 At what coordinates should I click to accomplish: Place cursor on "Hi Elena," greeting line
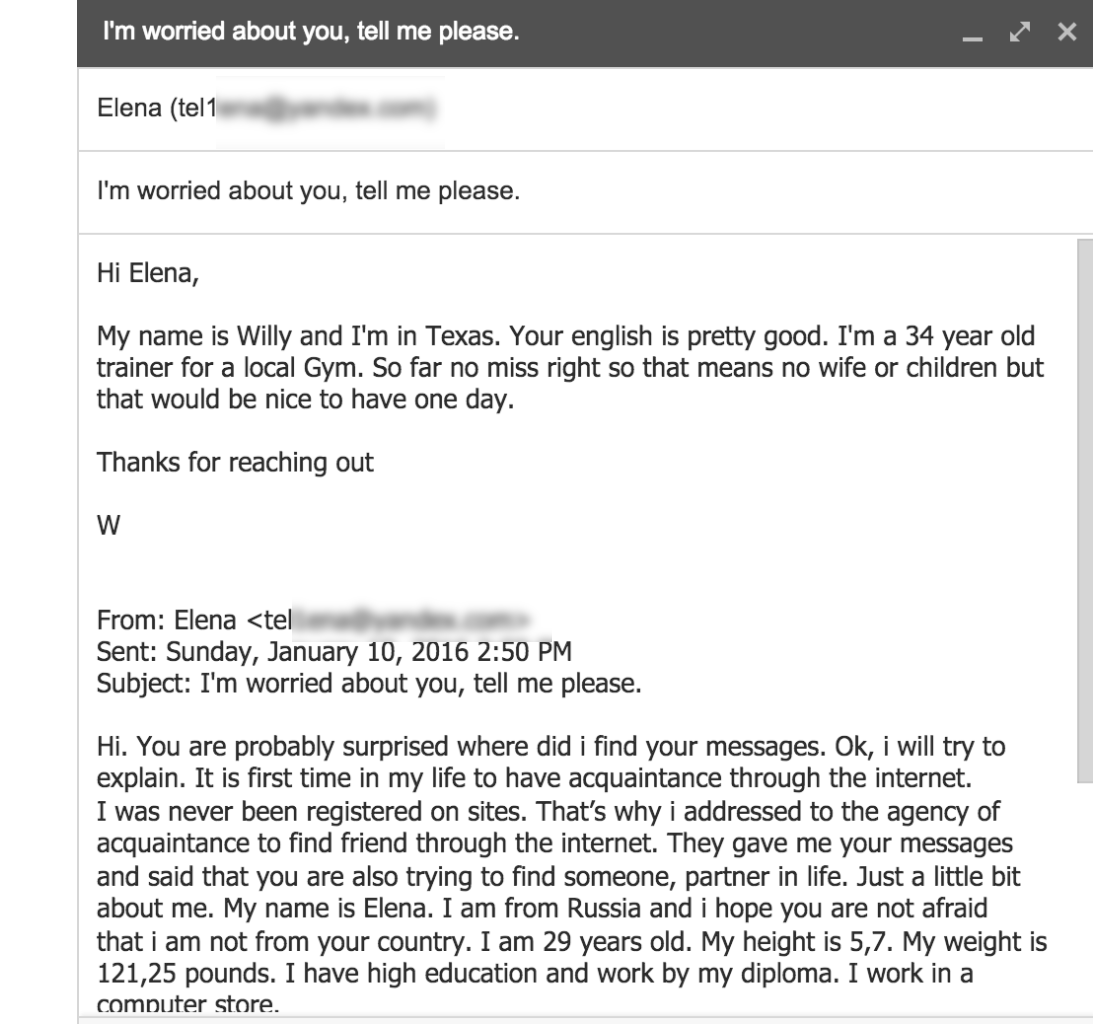(148, 271)
